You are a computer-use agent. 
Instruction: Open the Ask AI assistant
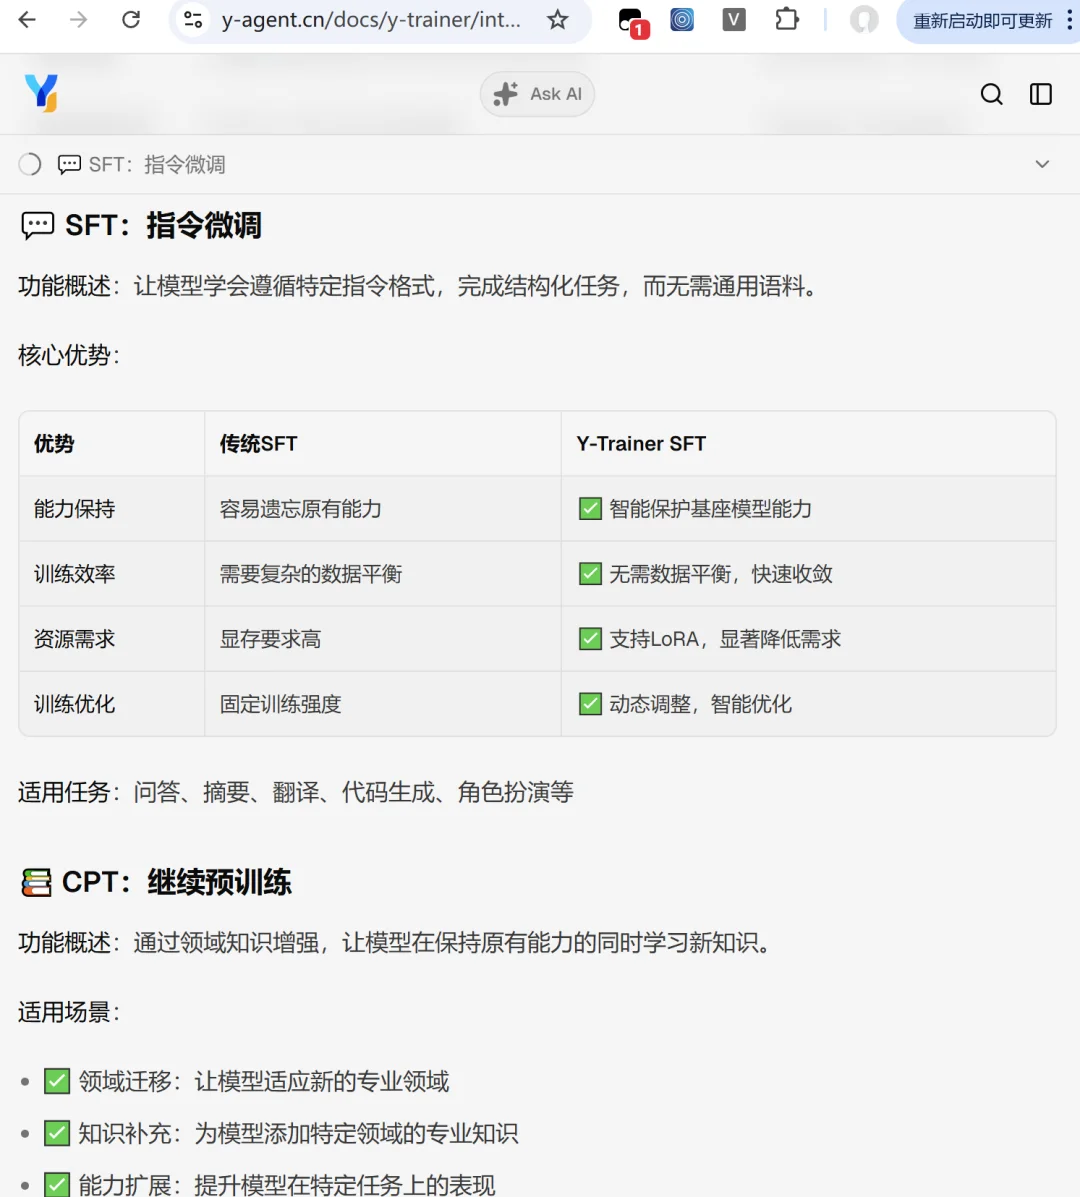(x=537, y=93)
